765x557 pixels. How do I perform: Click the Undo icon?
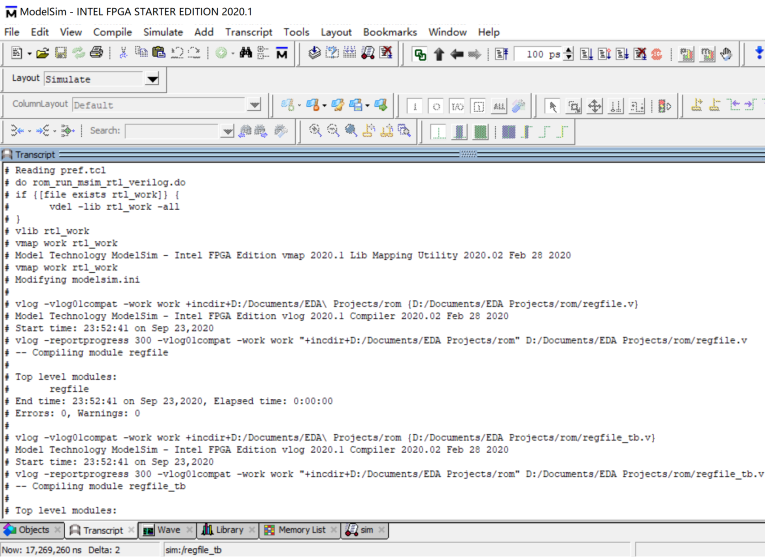point(177,53)
